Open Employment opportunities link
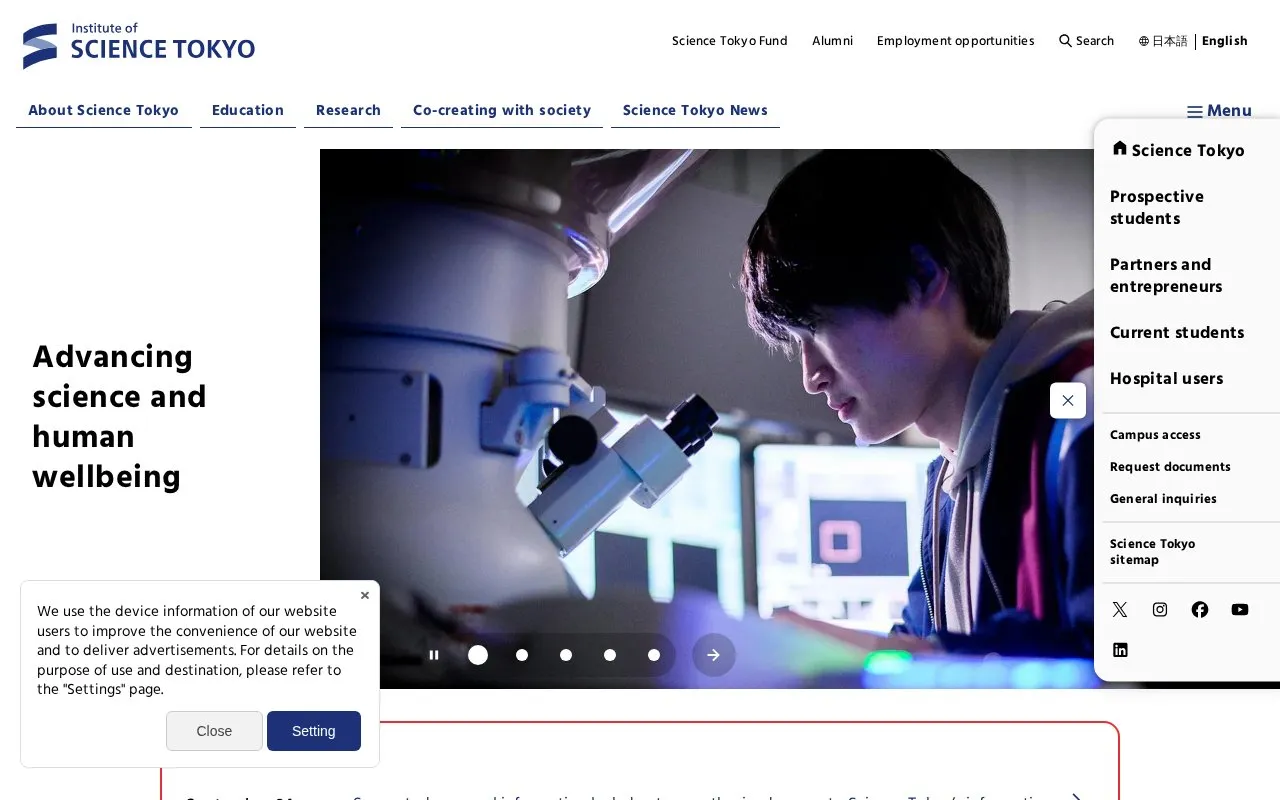Image resolution: width=1280 pixels, height=800 pixels. click(956, 41)
